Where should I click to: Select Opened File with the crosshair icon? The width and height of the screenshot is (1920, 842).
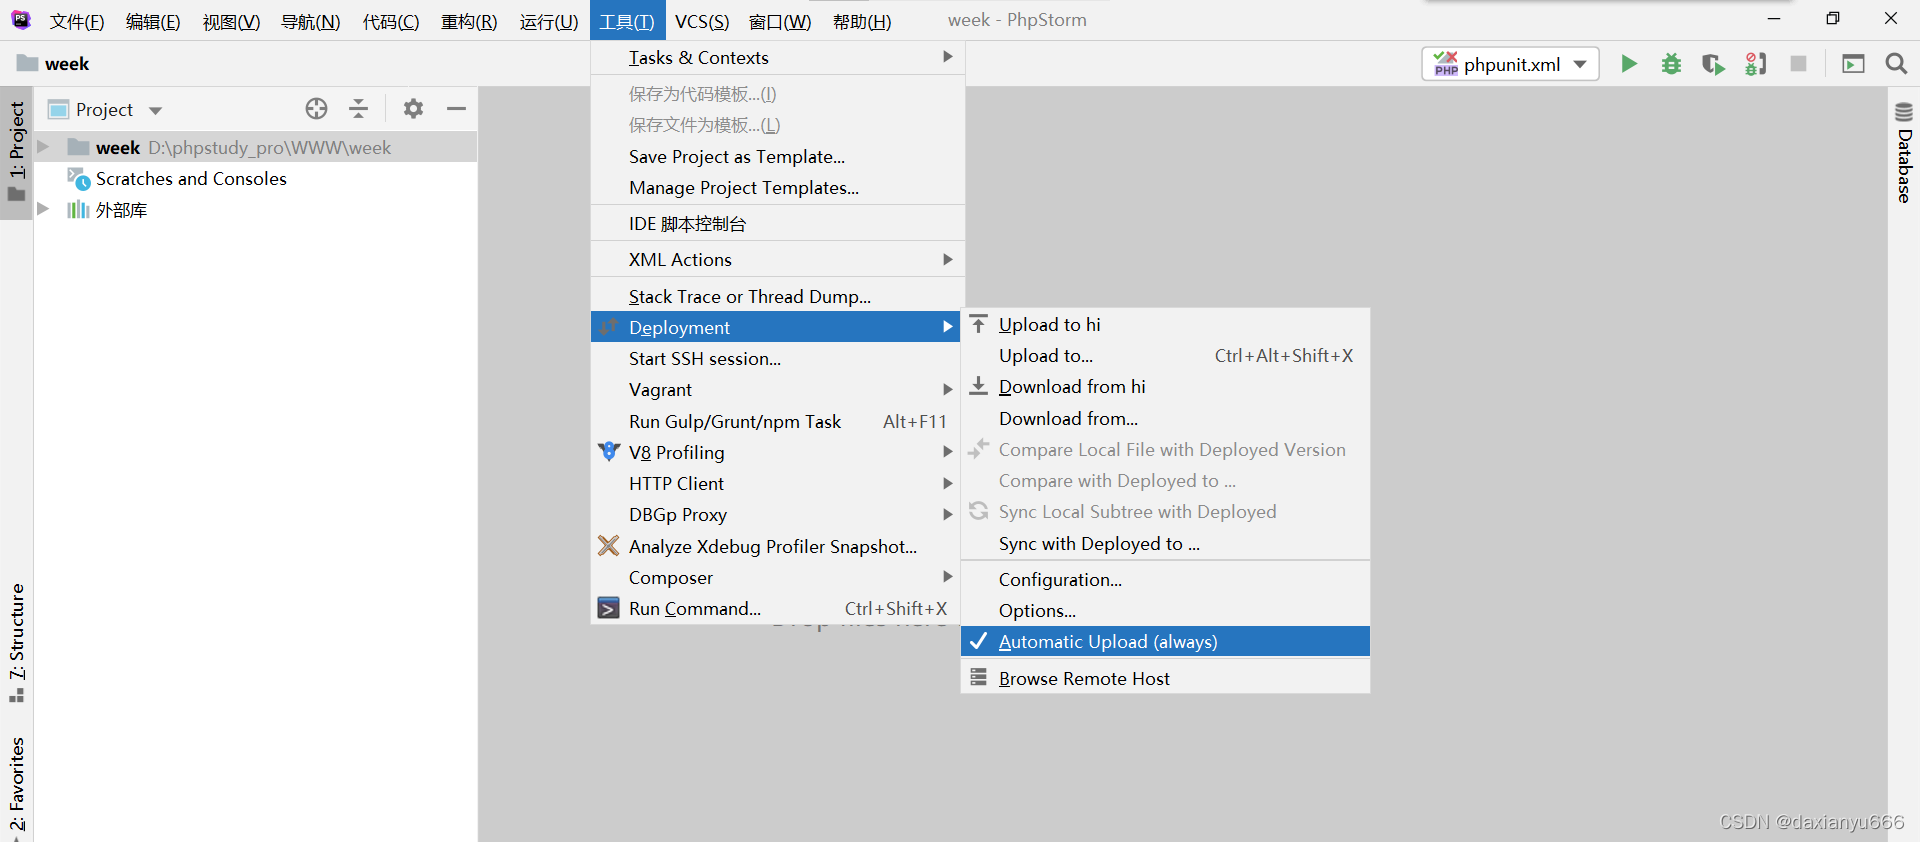pyautogui.click(x=316, y=109)
